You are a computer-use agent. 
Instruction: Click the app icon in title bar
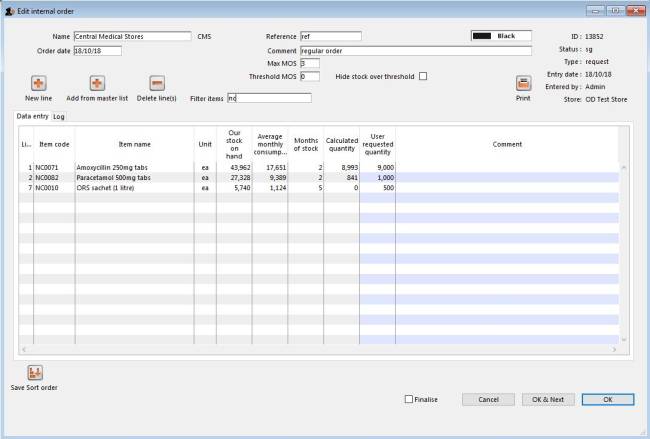pos(10,9)
